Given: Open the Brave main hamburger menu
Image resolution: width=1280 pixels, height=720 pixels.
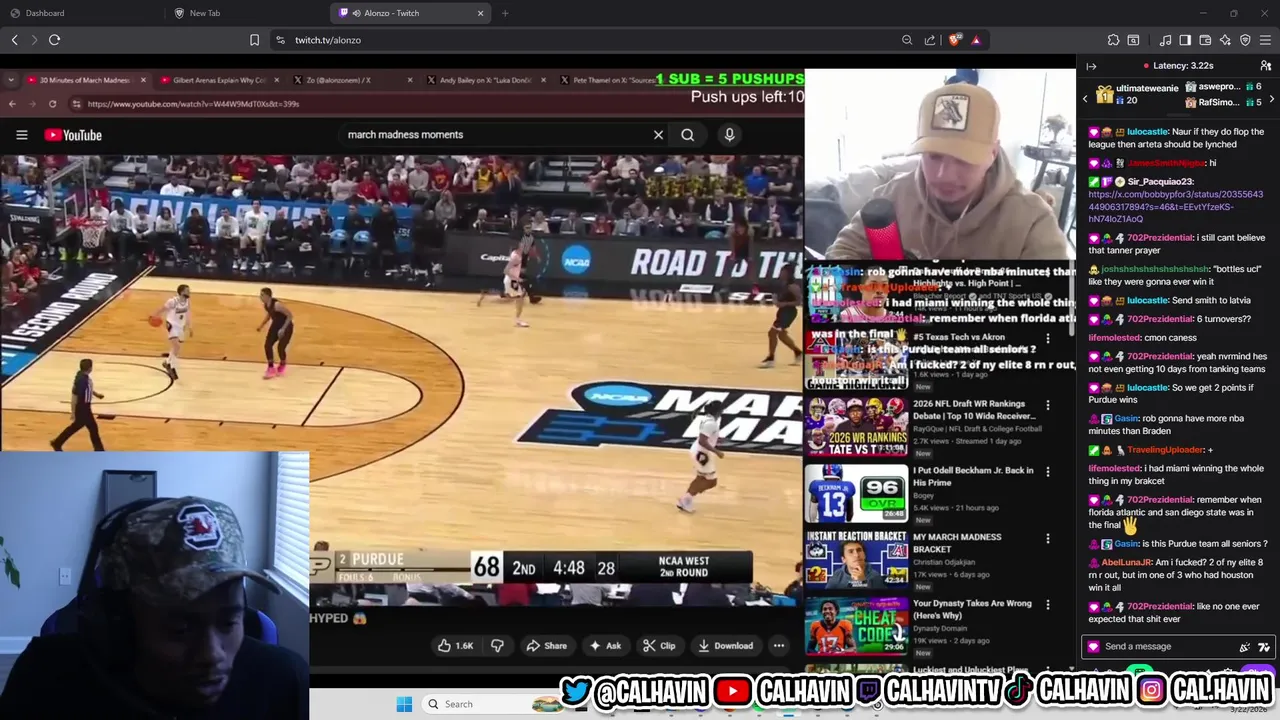Looking at the screenshot, I should [1265, 40].
